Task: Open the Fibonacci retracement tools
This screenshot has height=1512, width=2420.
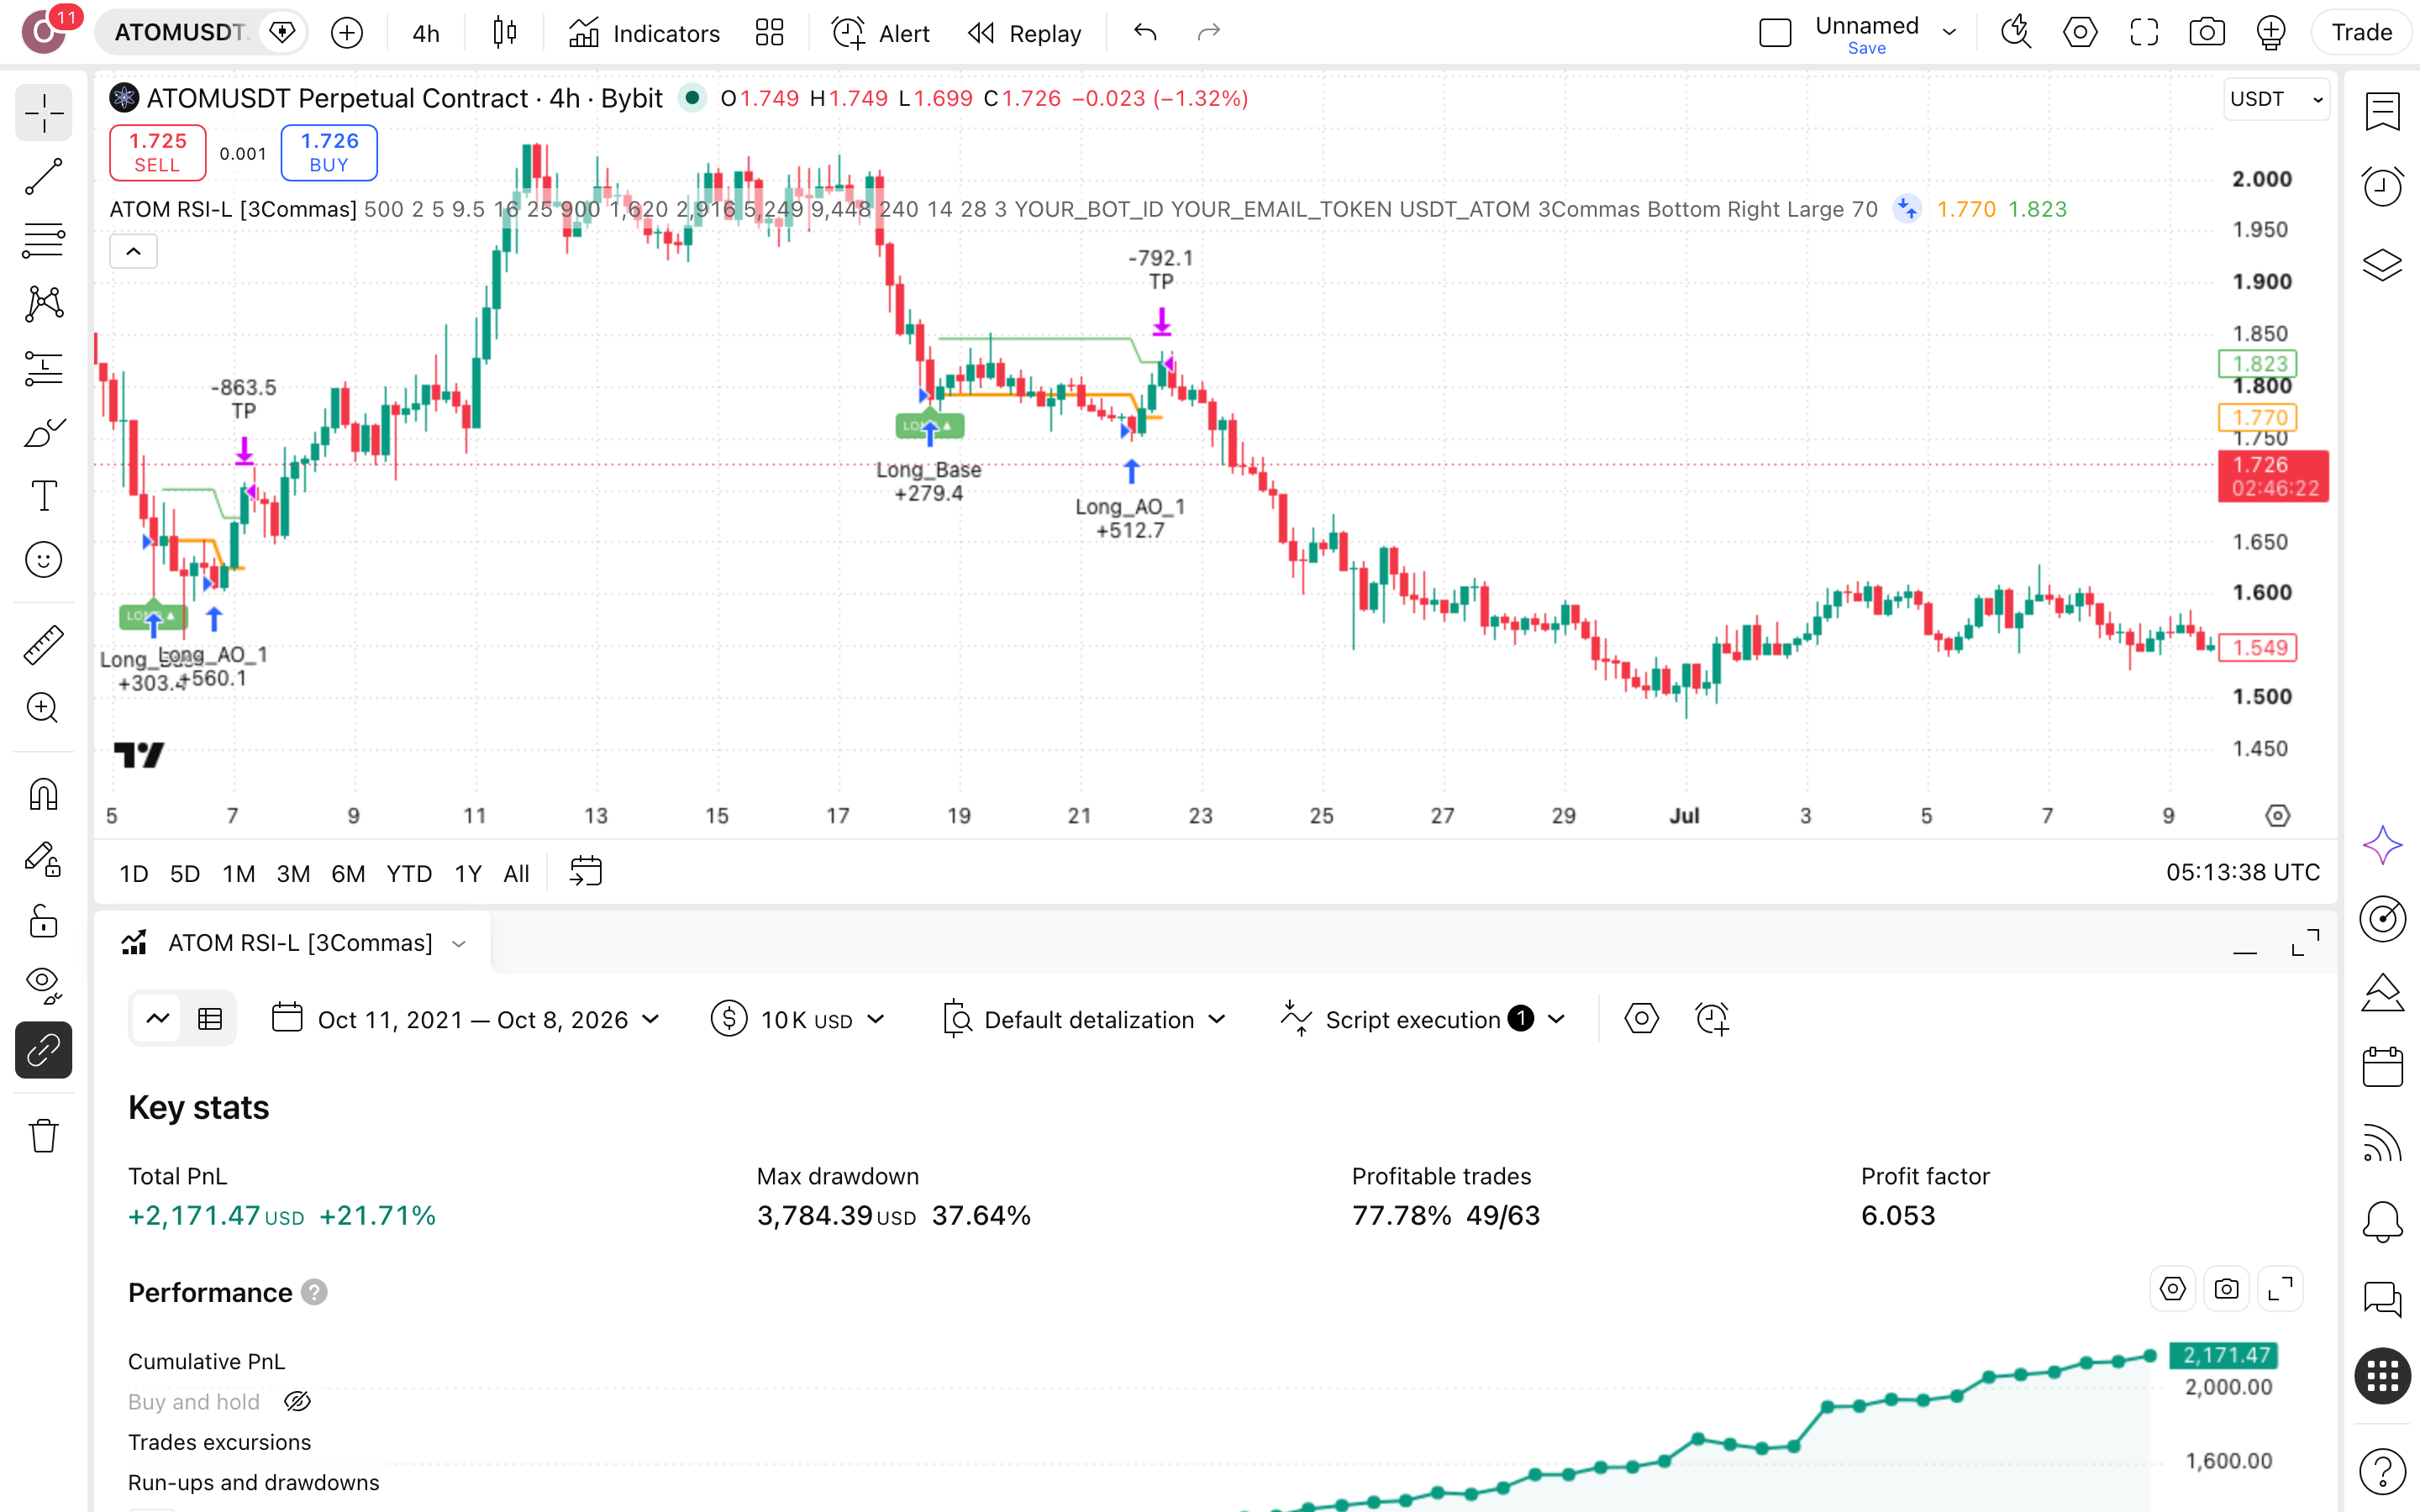Action: pyautogui.click(x=44, y=241)
